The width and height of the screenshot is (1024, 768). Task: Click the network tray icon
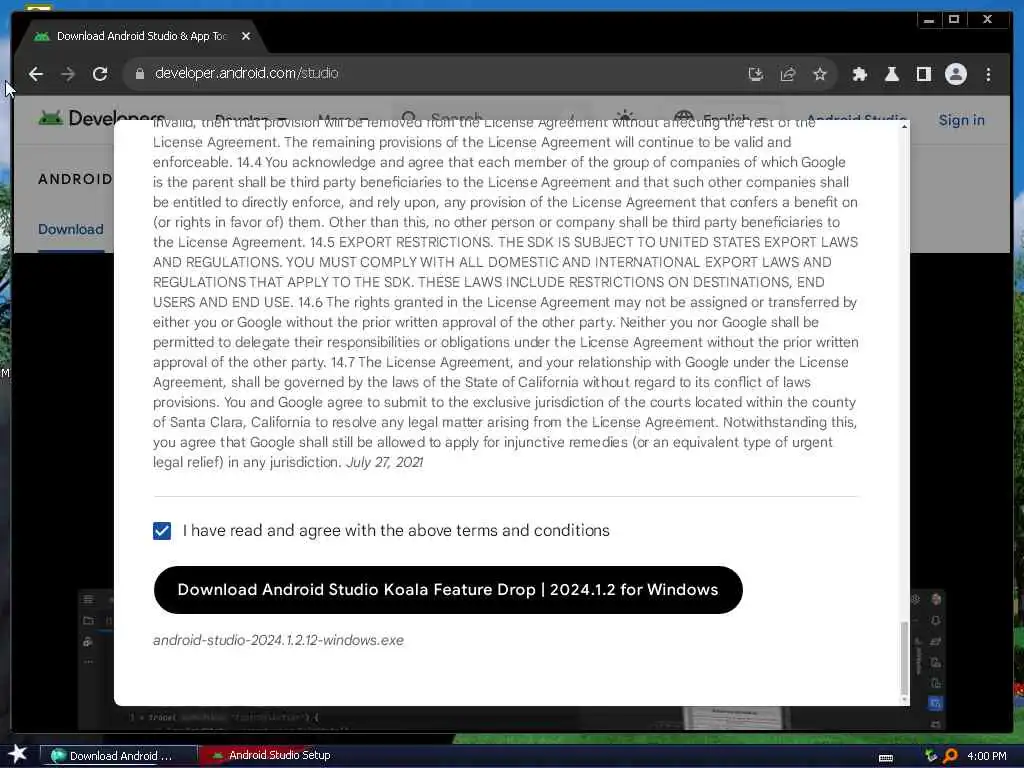[931, 756]
